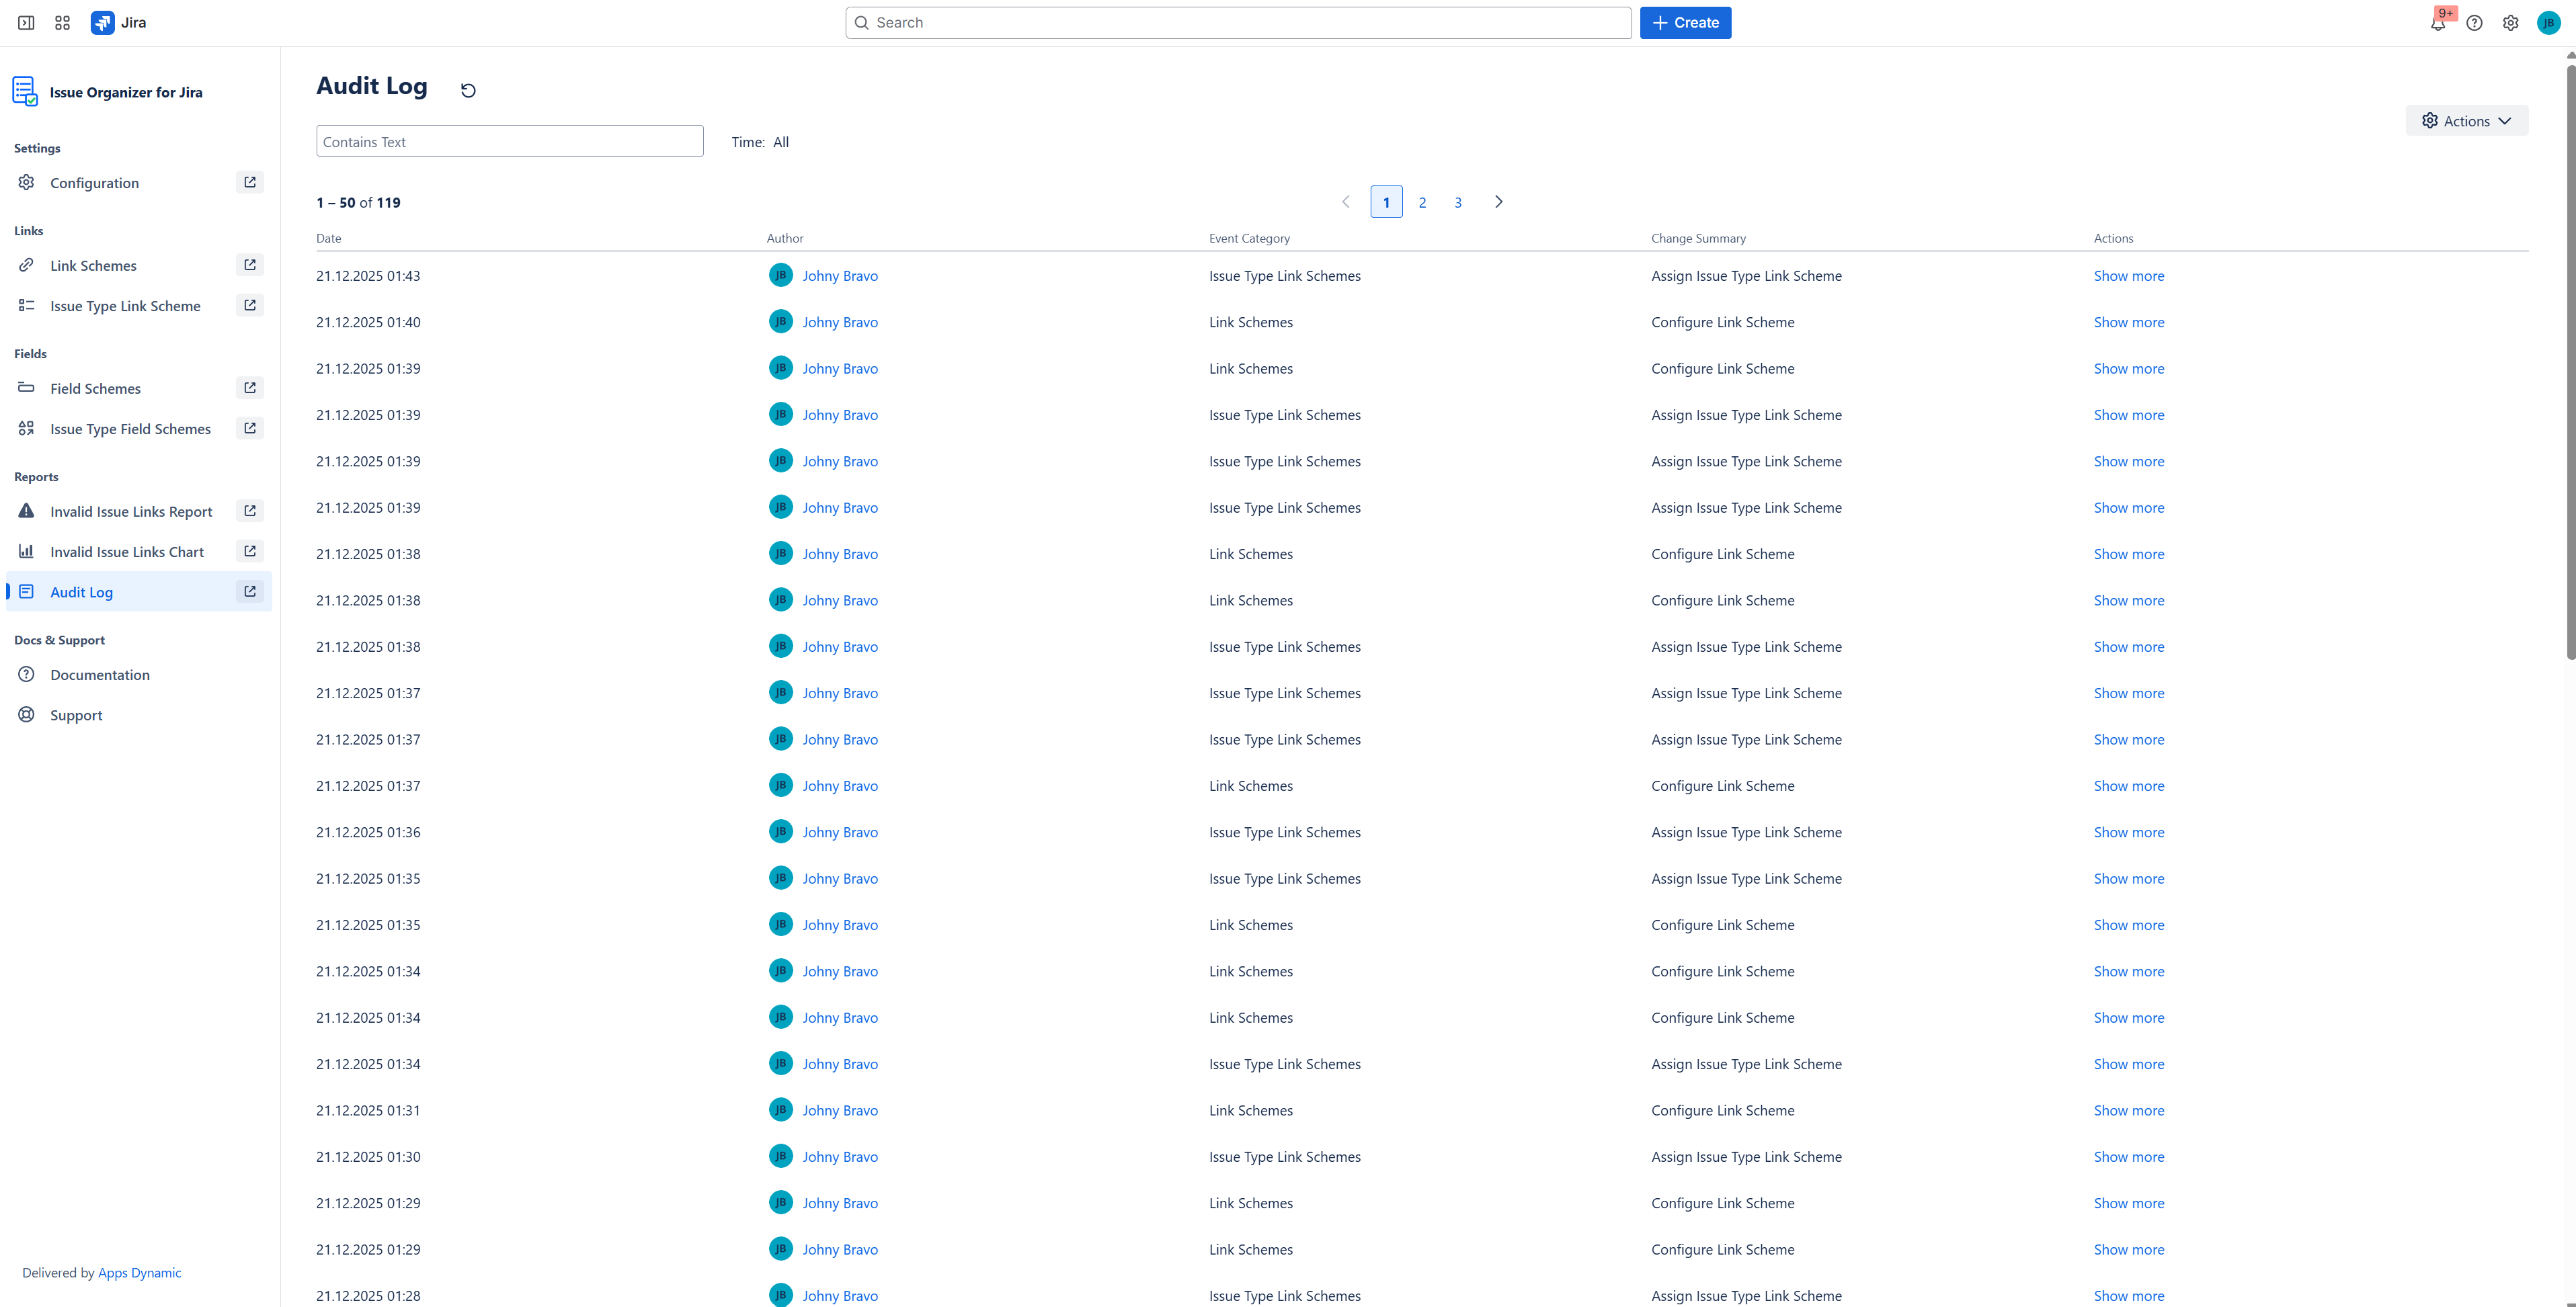
Task: Open the notifications bell icon
Action: coord(2437,23)
